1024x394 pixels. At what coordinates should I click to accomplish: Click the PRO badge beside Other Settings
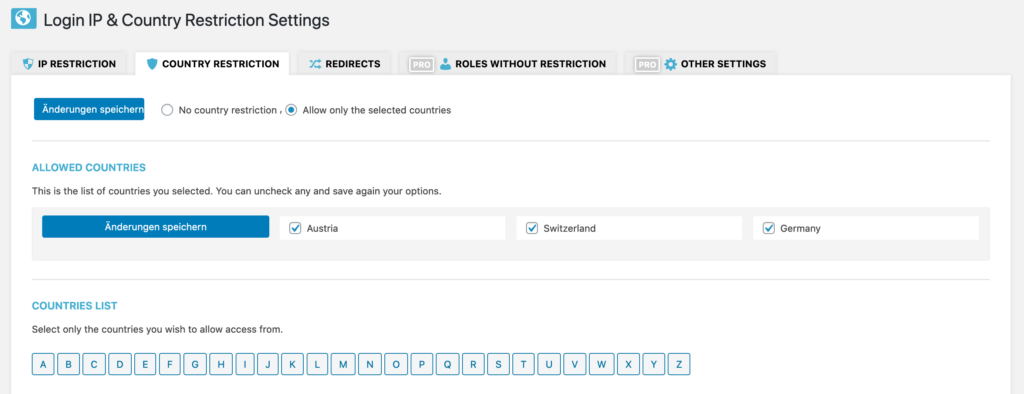click(647, 64)
